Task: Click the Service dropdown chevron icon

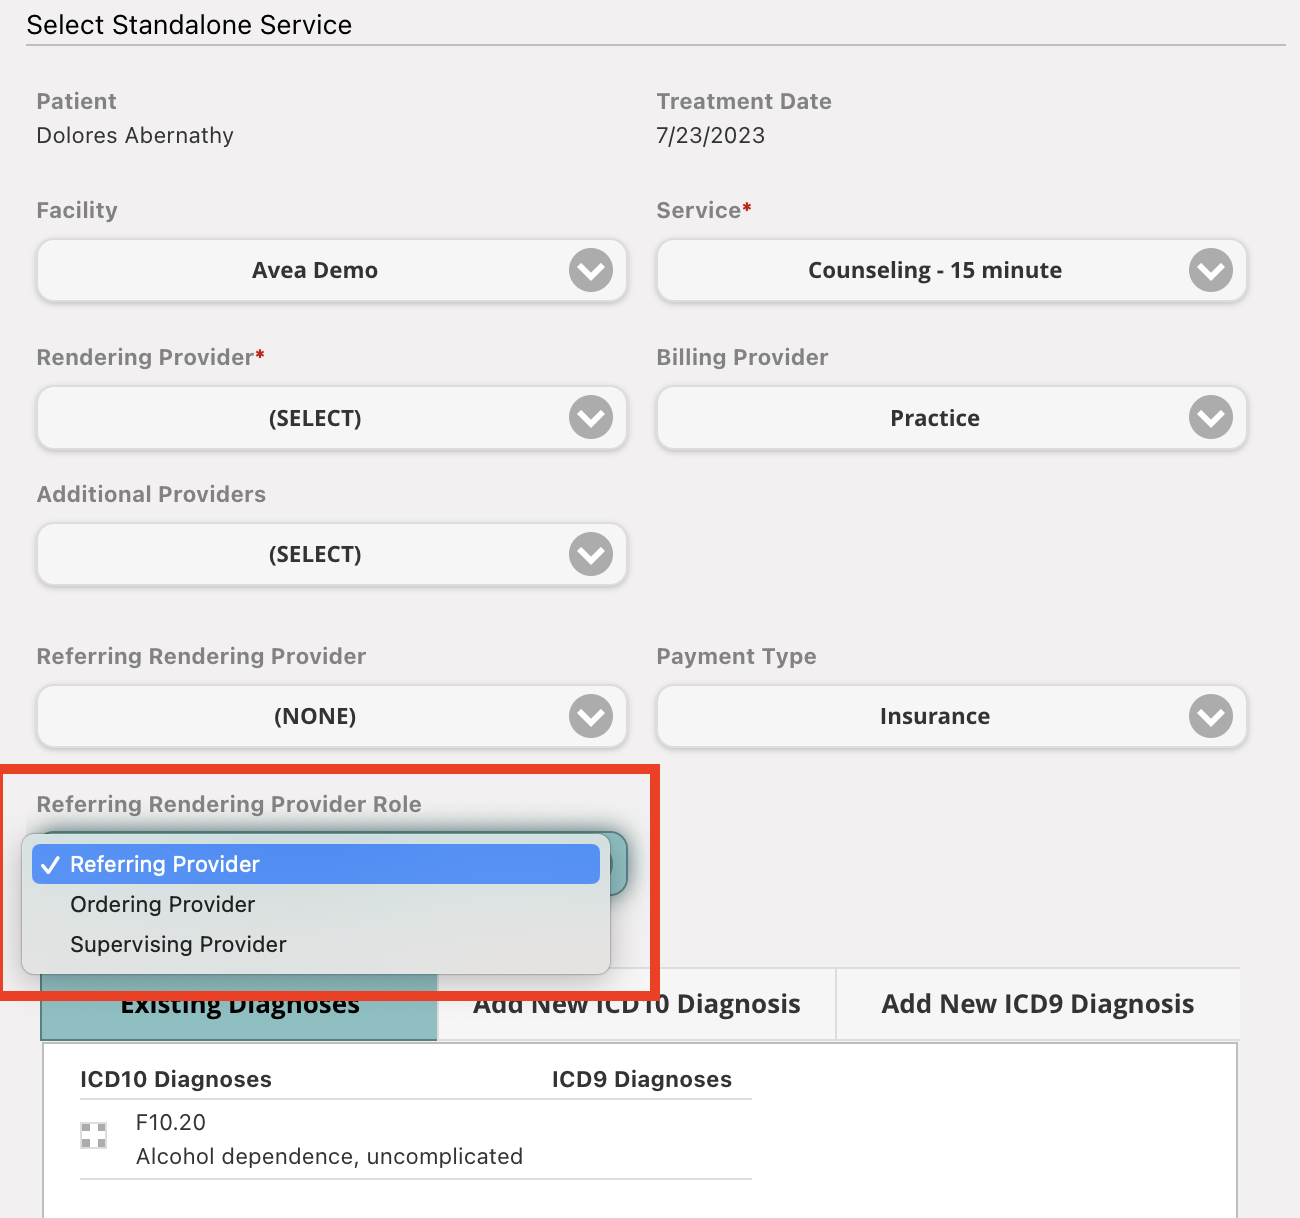Action: [1210, 270]
